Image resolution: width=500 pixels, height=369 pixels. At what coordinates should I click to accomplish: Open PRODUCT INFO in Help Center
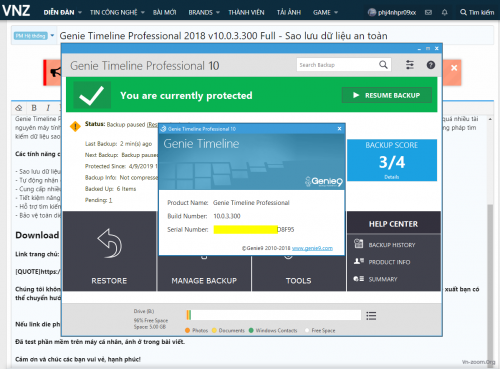[389, 262]
